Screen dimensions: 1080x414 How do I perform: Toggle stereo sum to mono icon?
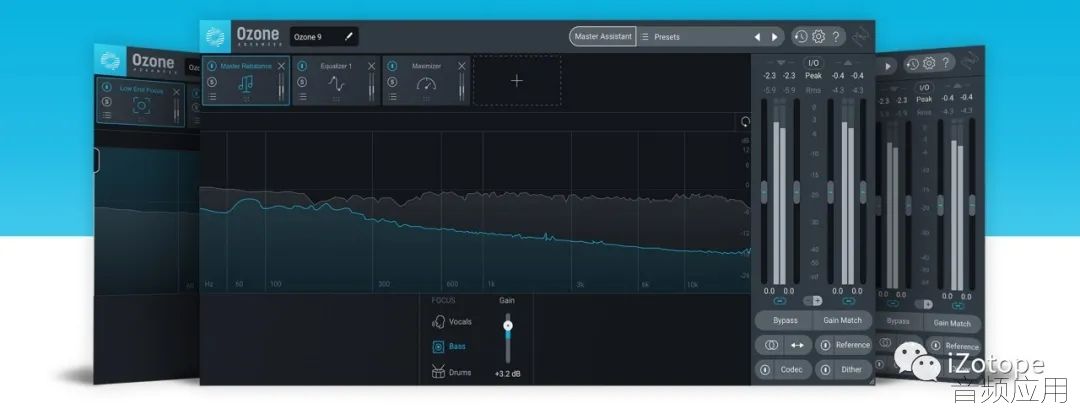pos(771,345)
